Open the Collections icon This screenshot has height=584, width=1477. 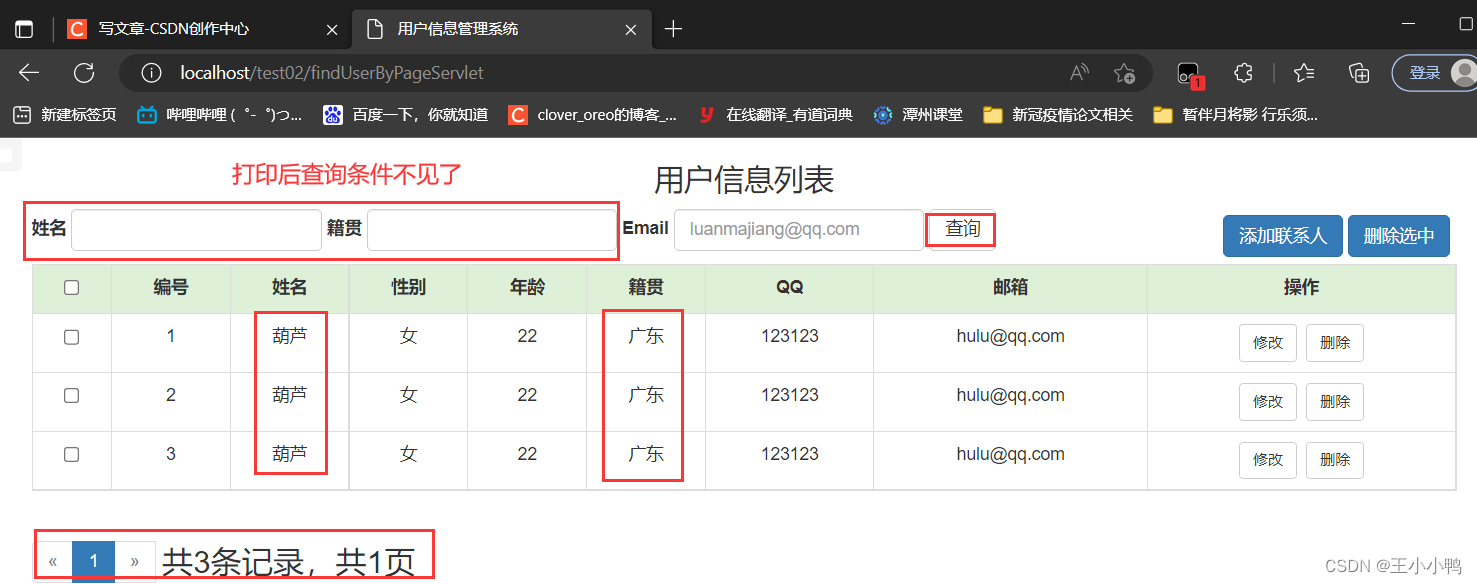(1359, 73)
